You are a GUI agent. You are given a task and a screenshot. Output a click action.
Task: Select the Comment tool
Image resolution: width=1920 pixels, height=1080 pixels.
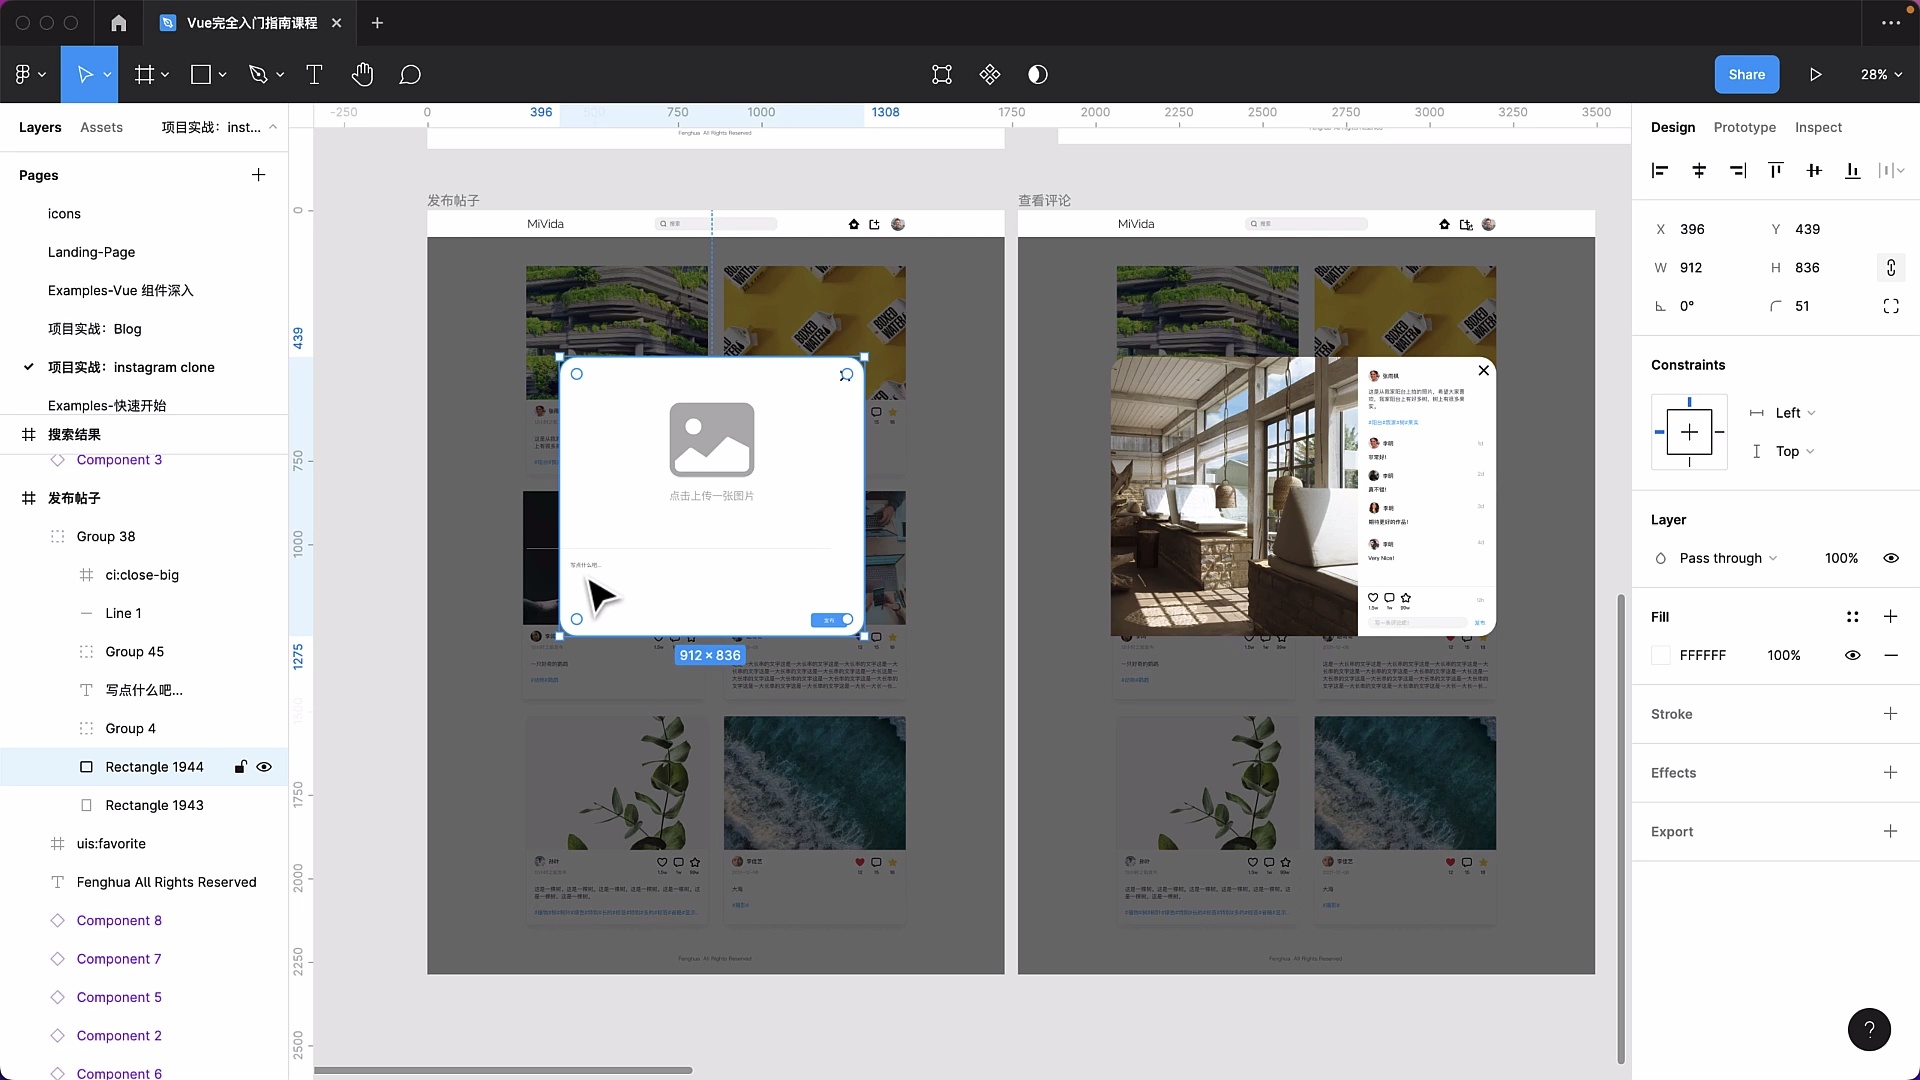pyautogui.click(x=410, y=75)
